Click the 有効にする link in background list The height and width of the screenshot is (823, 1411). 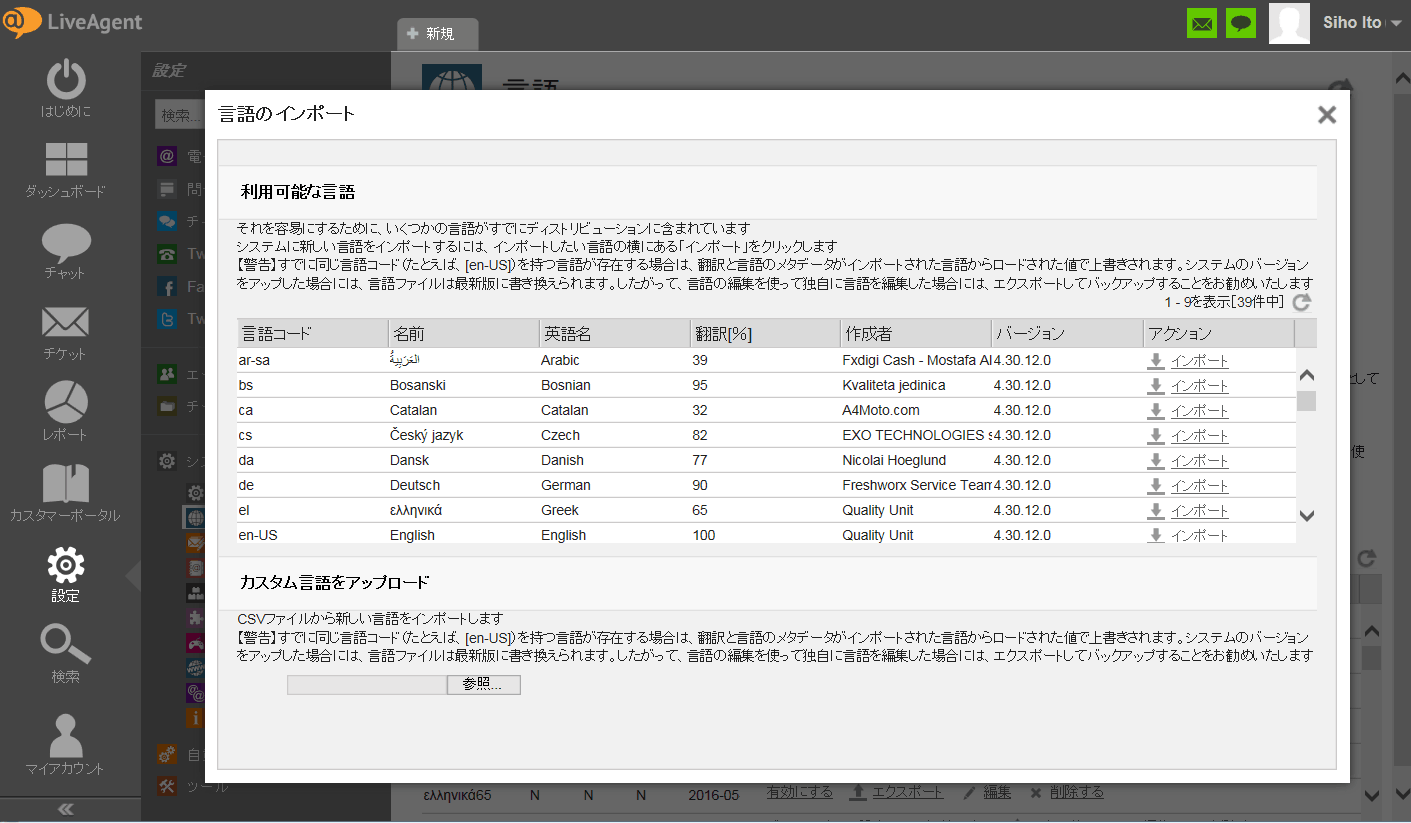coord(800,792)
